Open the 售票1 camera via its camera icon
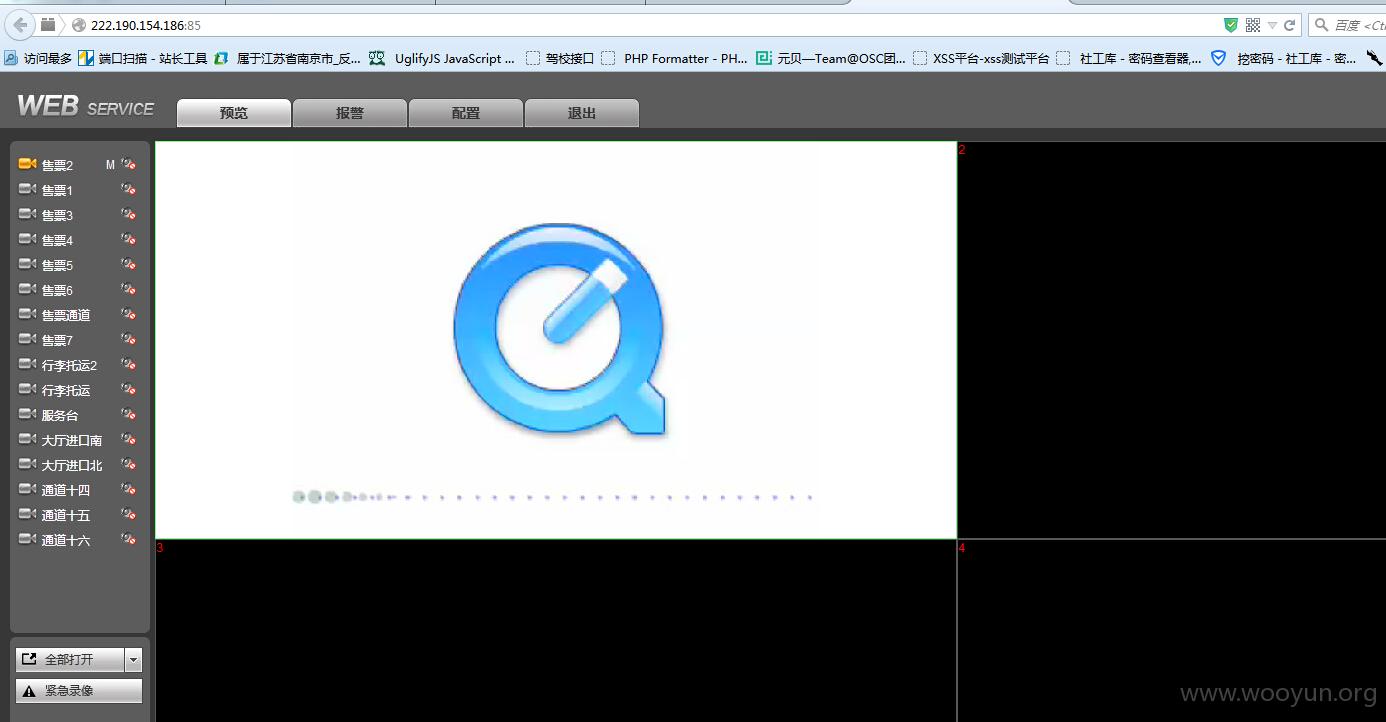This screenshot has height=722, width=1386. pyautogui.click(x=27, y=189)
